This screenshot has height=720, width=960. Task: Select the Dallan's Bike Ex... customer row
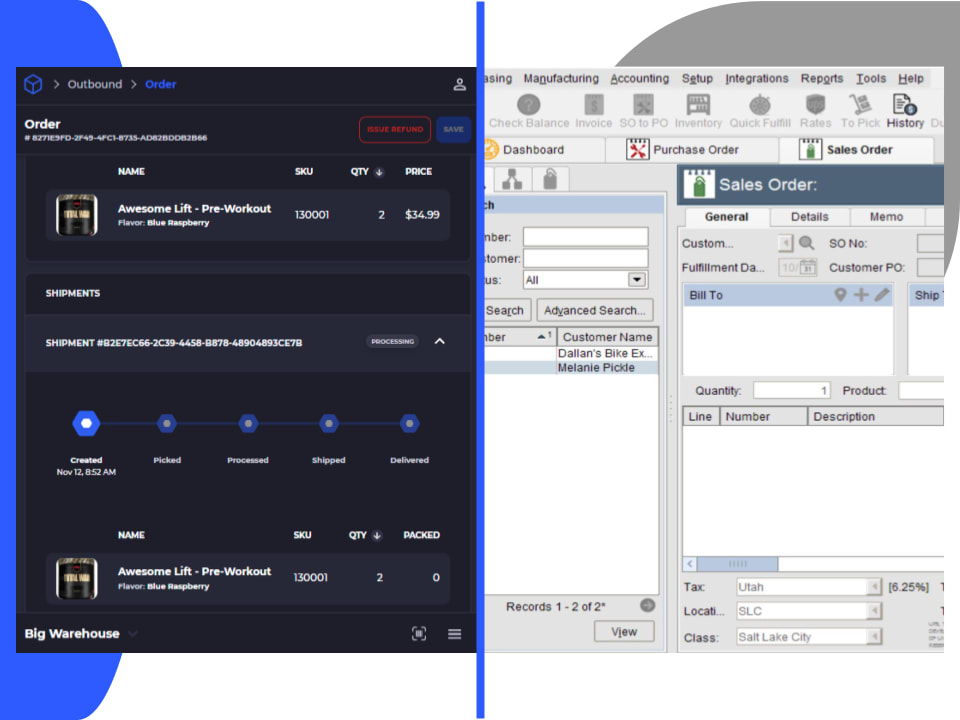[571, 353]
